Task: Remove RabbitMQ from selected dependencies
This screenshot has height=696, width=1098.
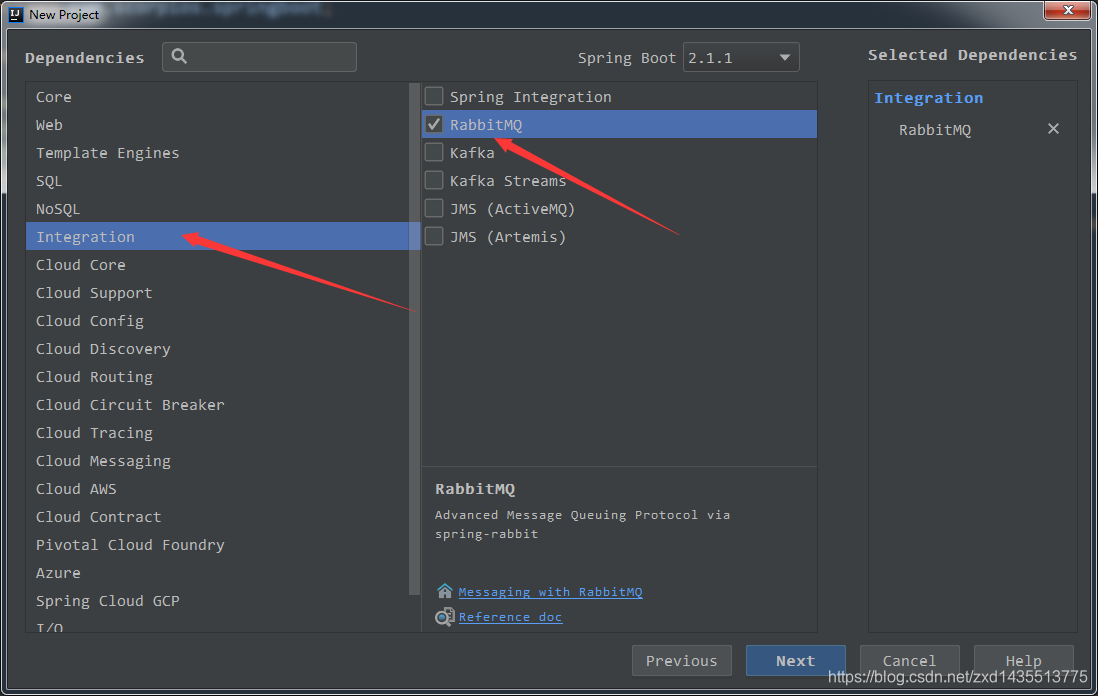Action: (x=1053, y=129)
